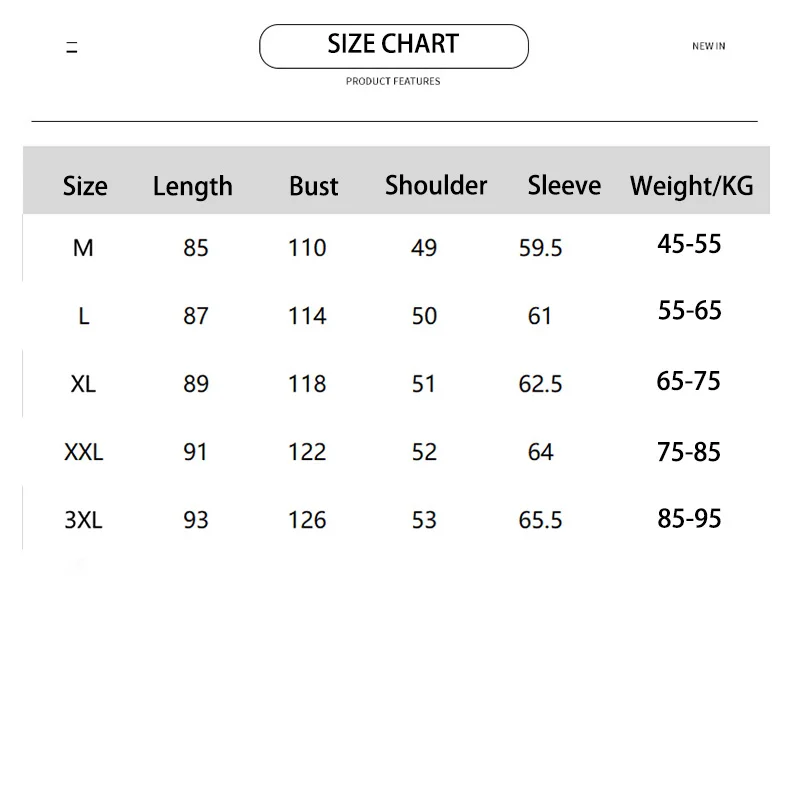
Task: Click the 59.5 sleeve measurement
Action: [x=540, y=248]
